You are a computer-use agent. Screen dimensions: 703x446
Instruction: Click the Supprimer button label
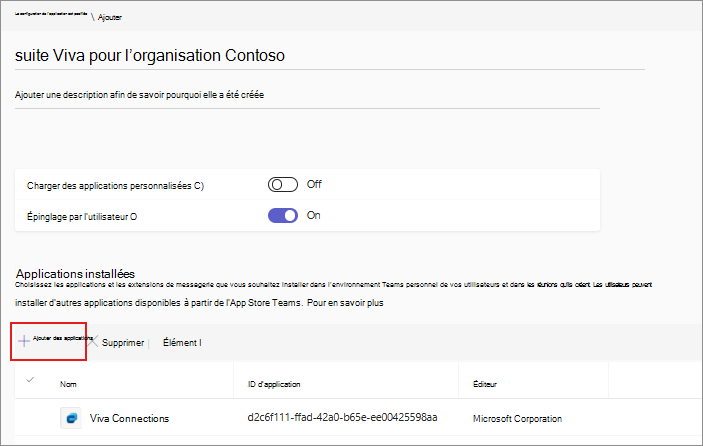123,343
